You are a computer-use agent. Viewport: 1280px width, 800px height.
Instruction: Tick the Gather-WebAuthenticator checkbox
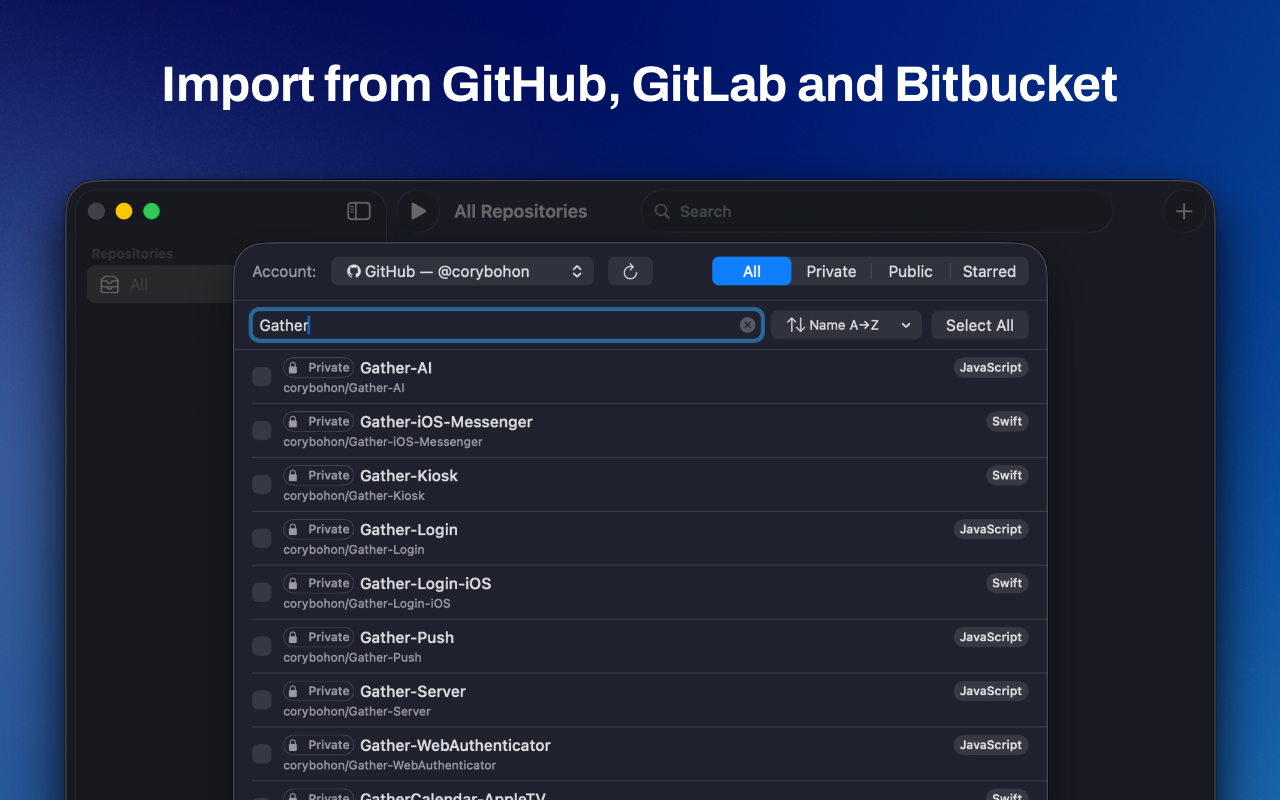[262, 755]
